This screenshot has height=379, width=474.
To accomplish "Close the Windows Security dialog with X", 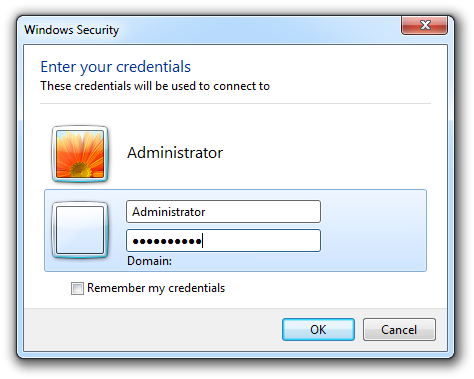I will [424, 25].
